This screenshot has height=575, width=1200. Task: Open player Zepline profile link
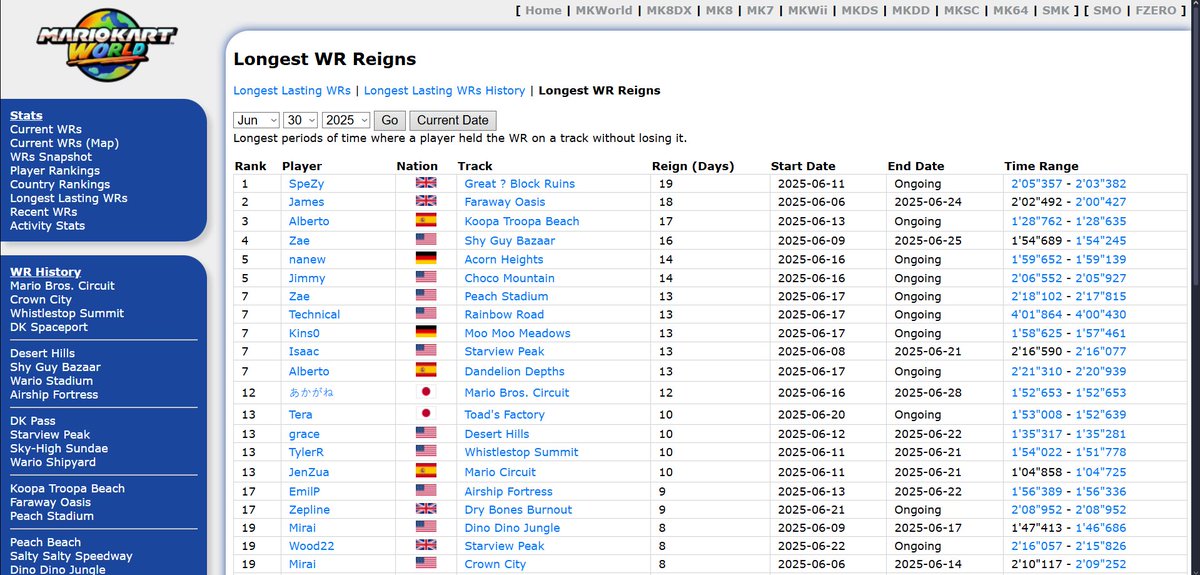coord(309,510)
